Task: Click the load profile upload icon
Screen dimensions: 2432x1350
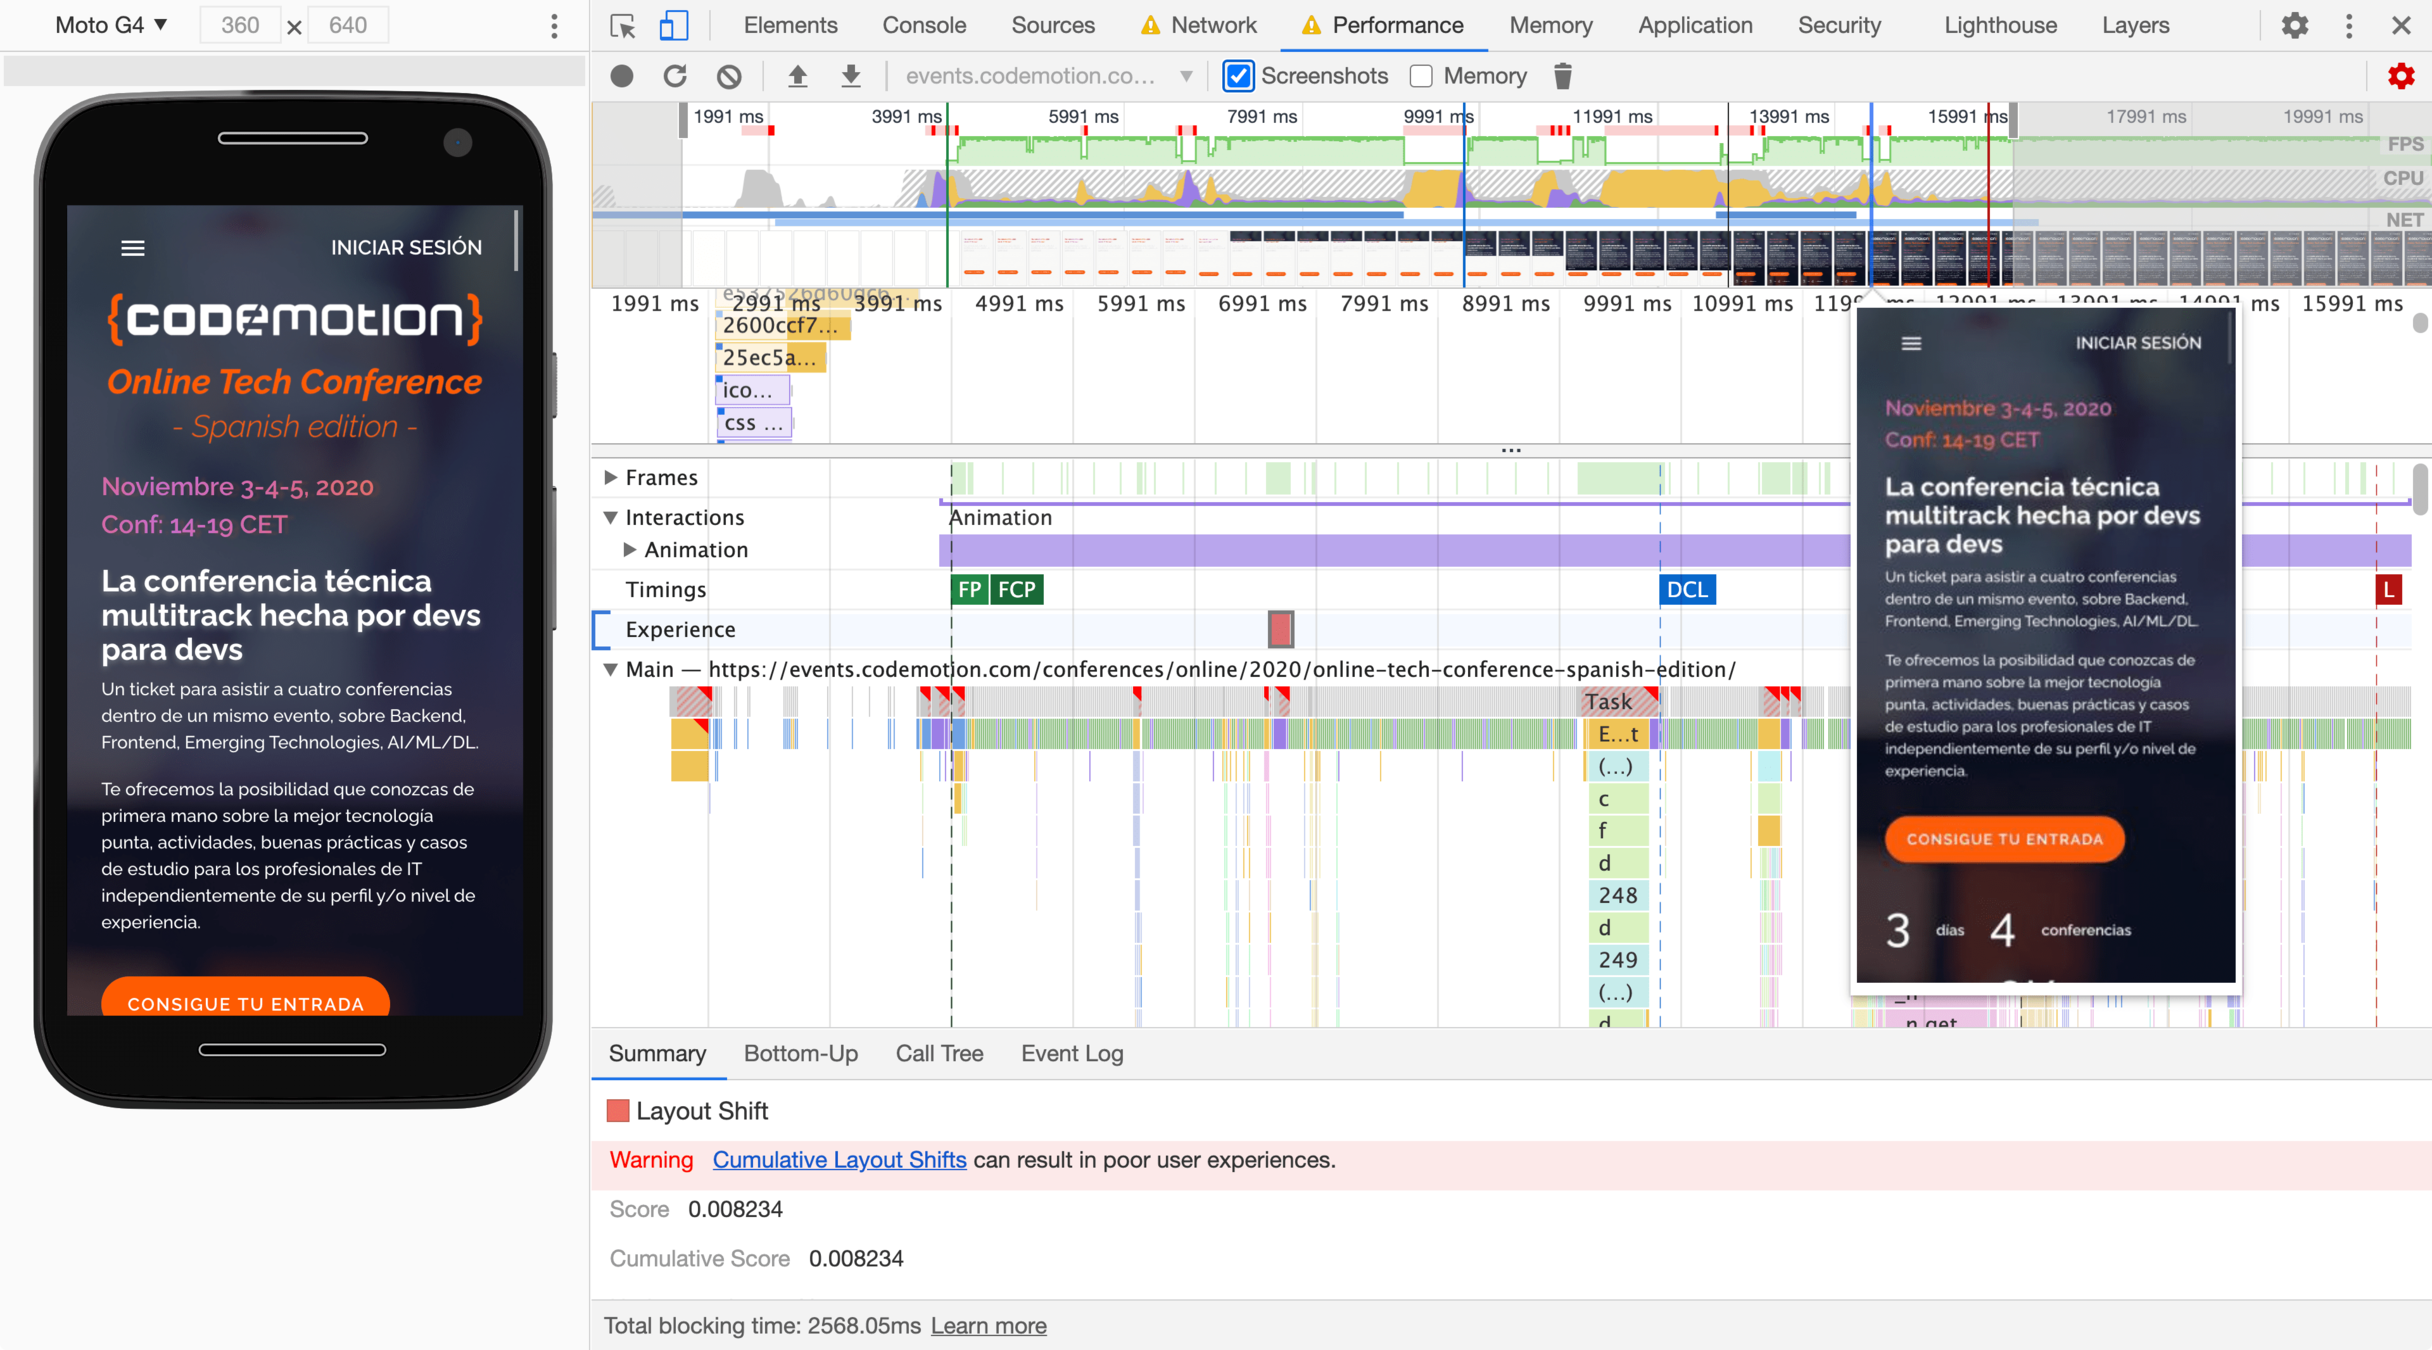Action: (797, 76)
